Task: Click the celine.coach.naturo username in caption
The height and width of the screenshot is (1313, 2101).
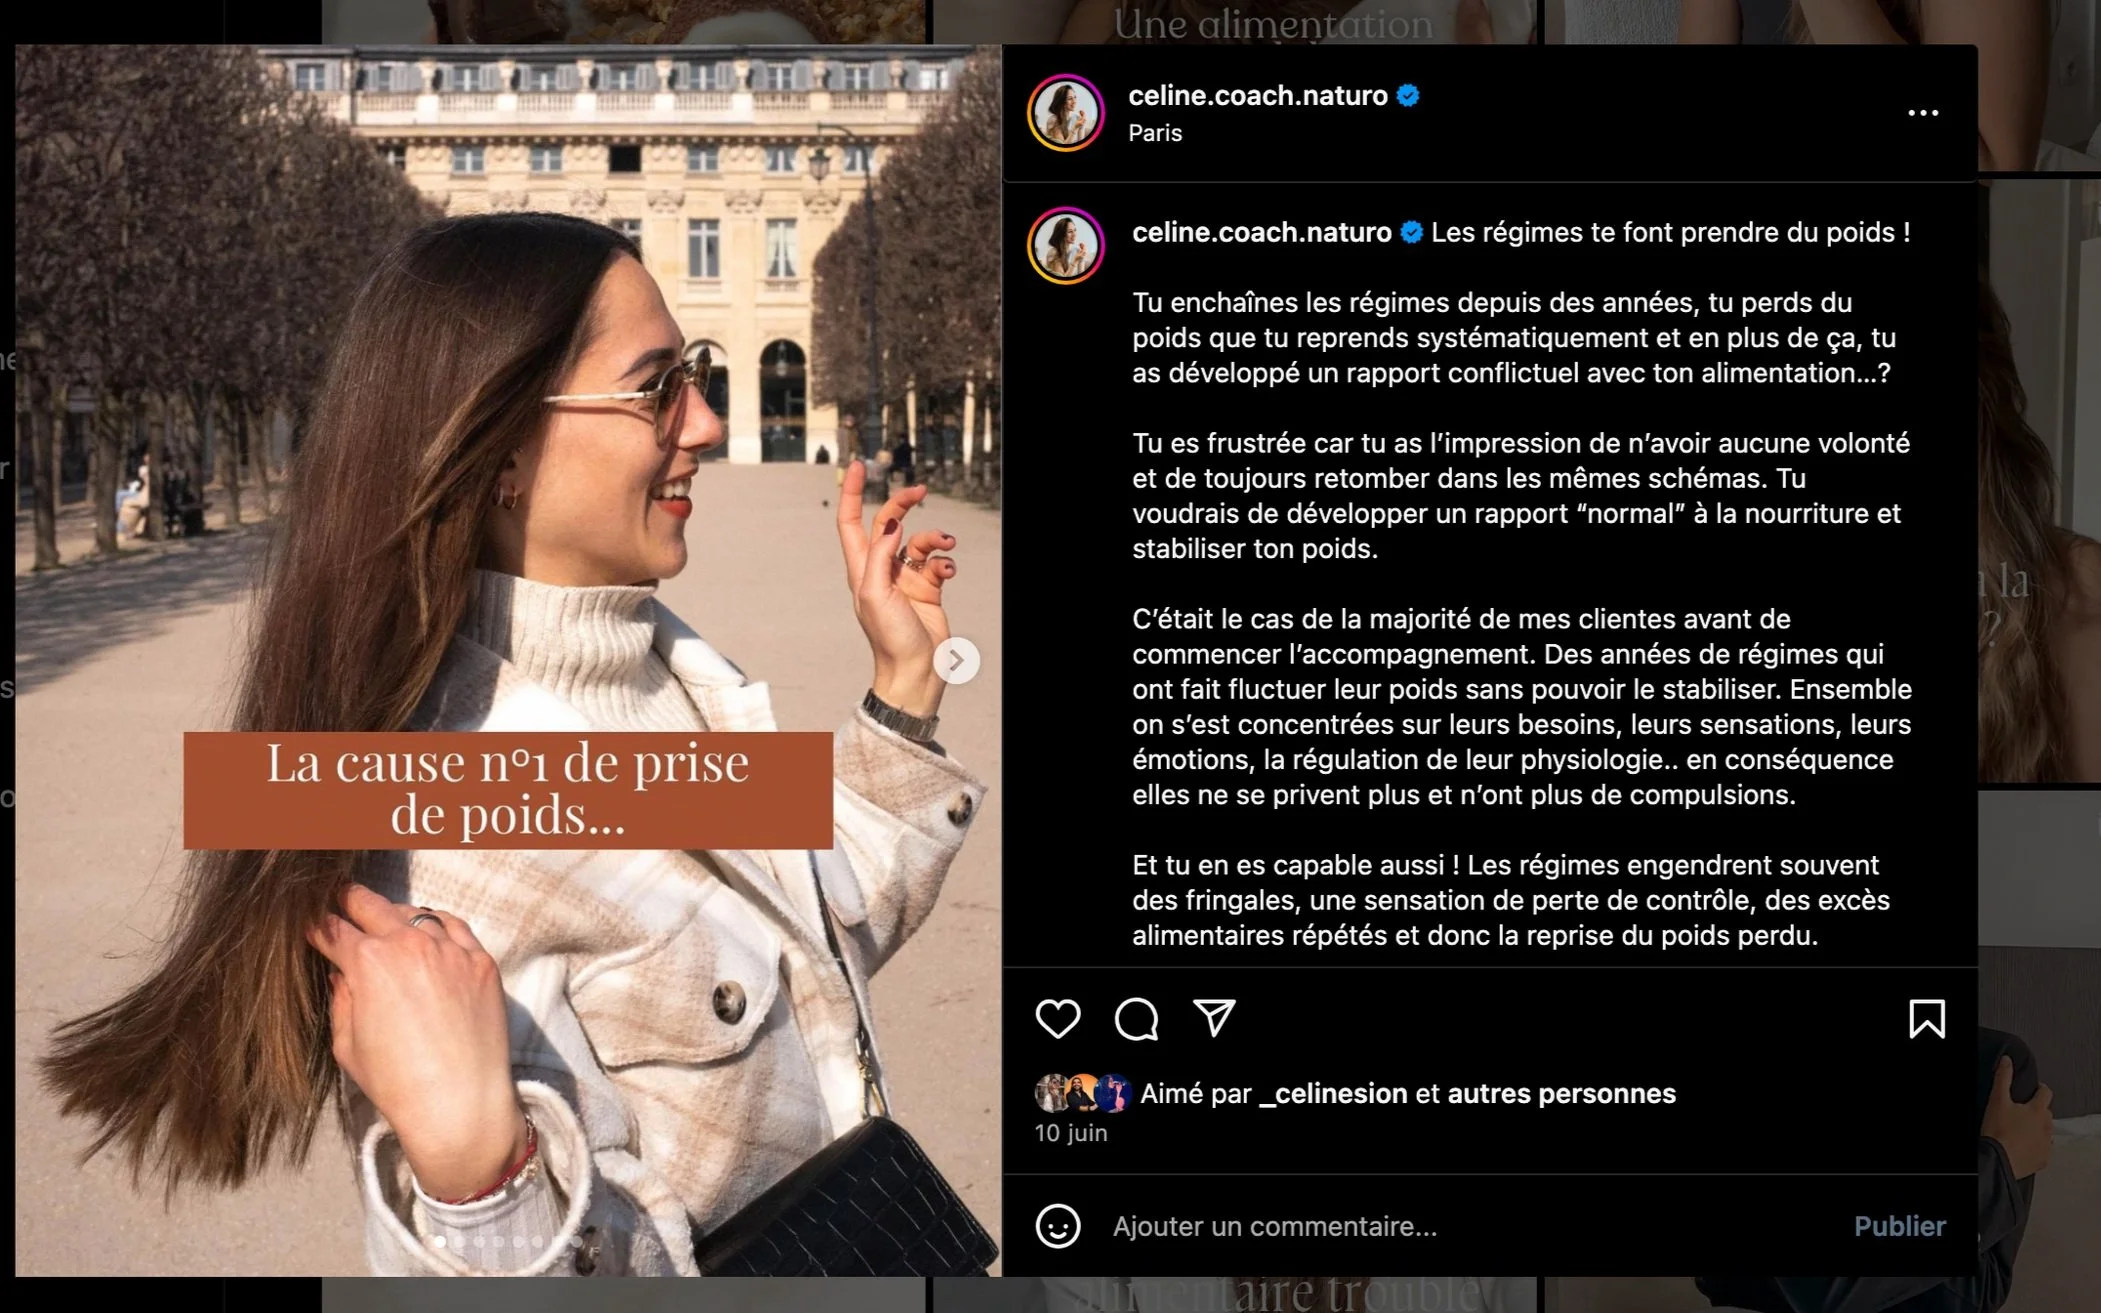Action: pyautogui.click(x=1261, y=232)
